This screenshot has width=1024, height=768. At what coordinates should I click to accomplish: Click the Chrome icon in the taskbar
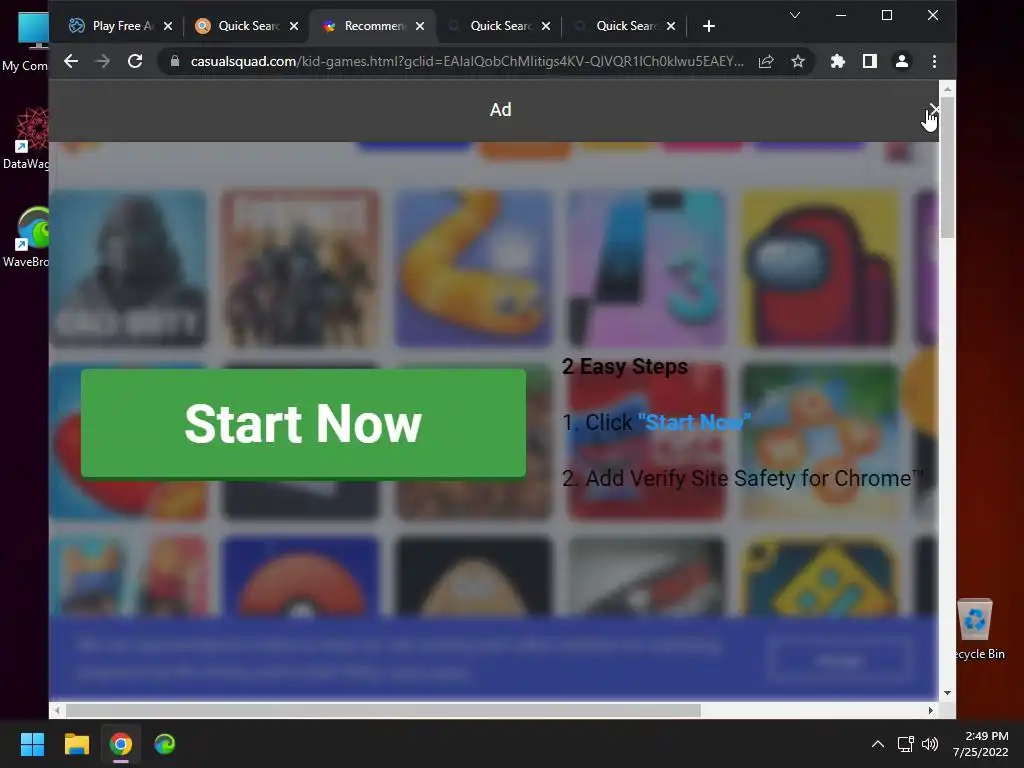point(121,744)
